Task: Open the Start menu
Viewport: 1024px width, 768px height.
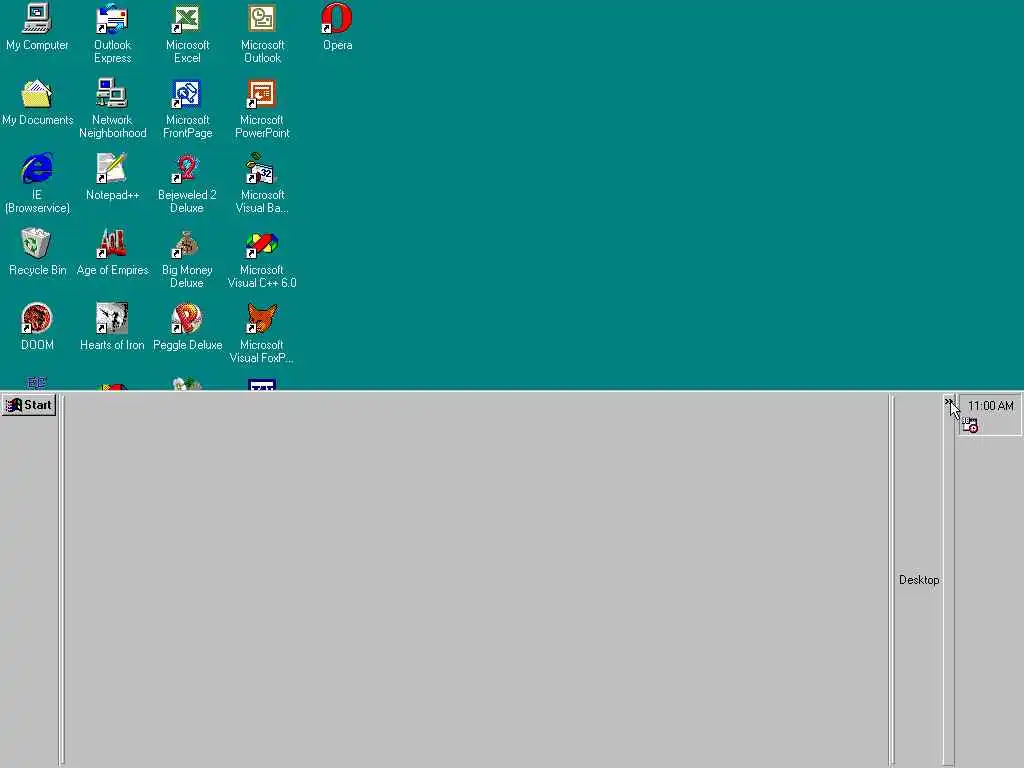Action: coord(29,405)
